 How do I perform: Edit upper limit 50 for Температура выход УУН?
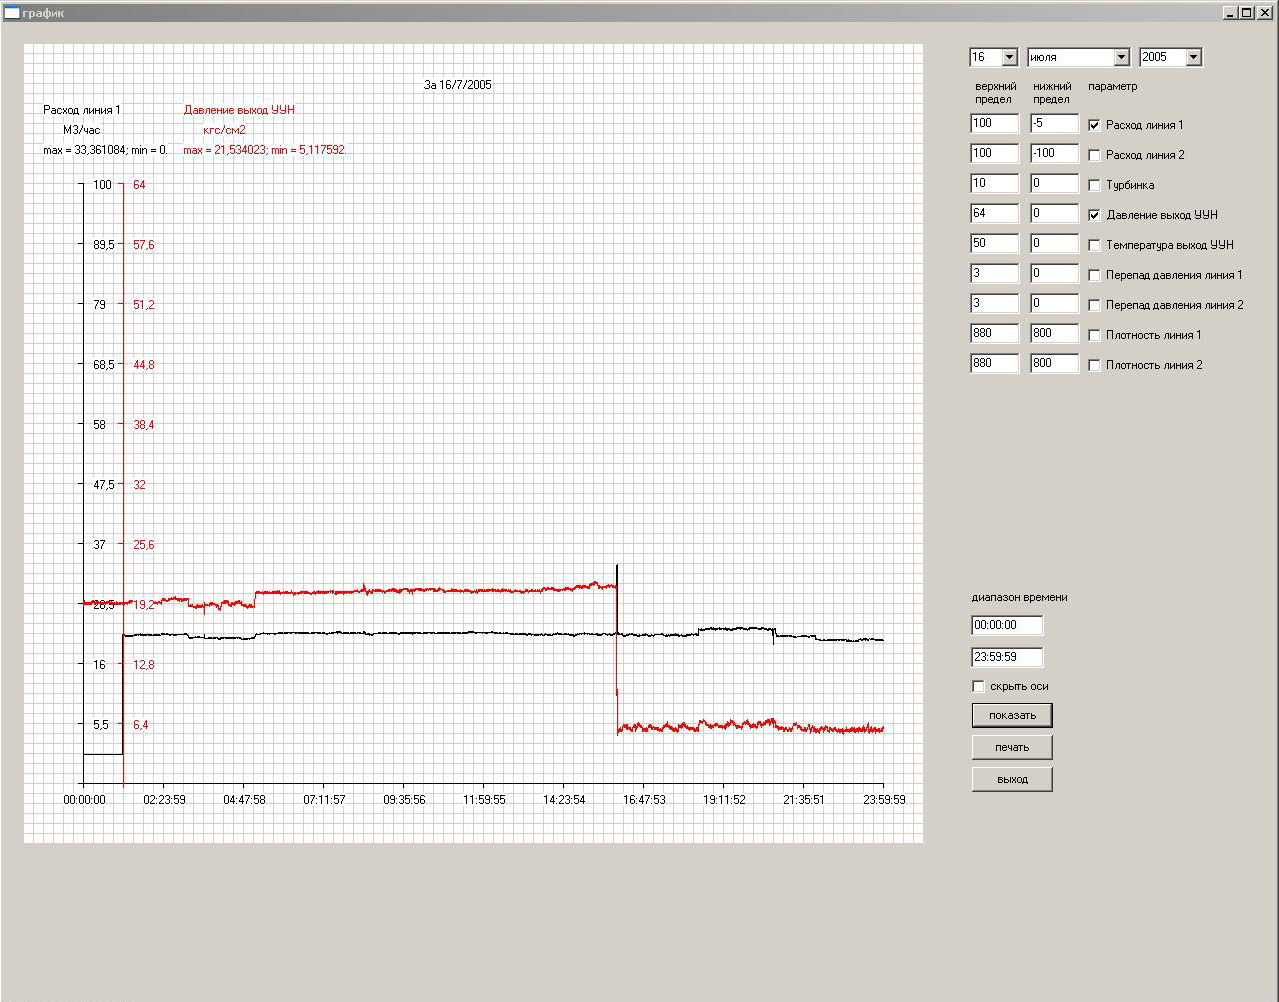coord(994,243)
